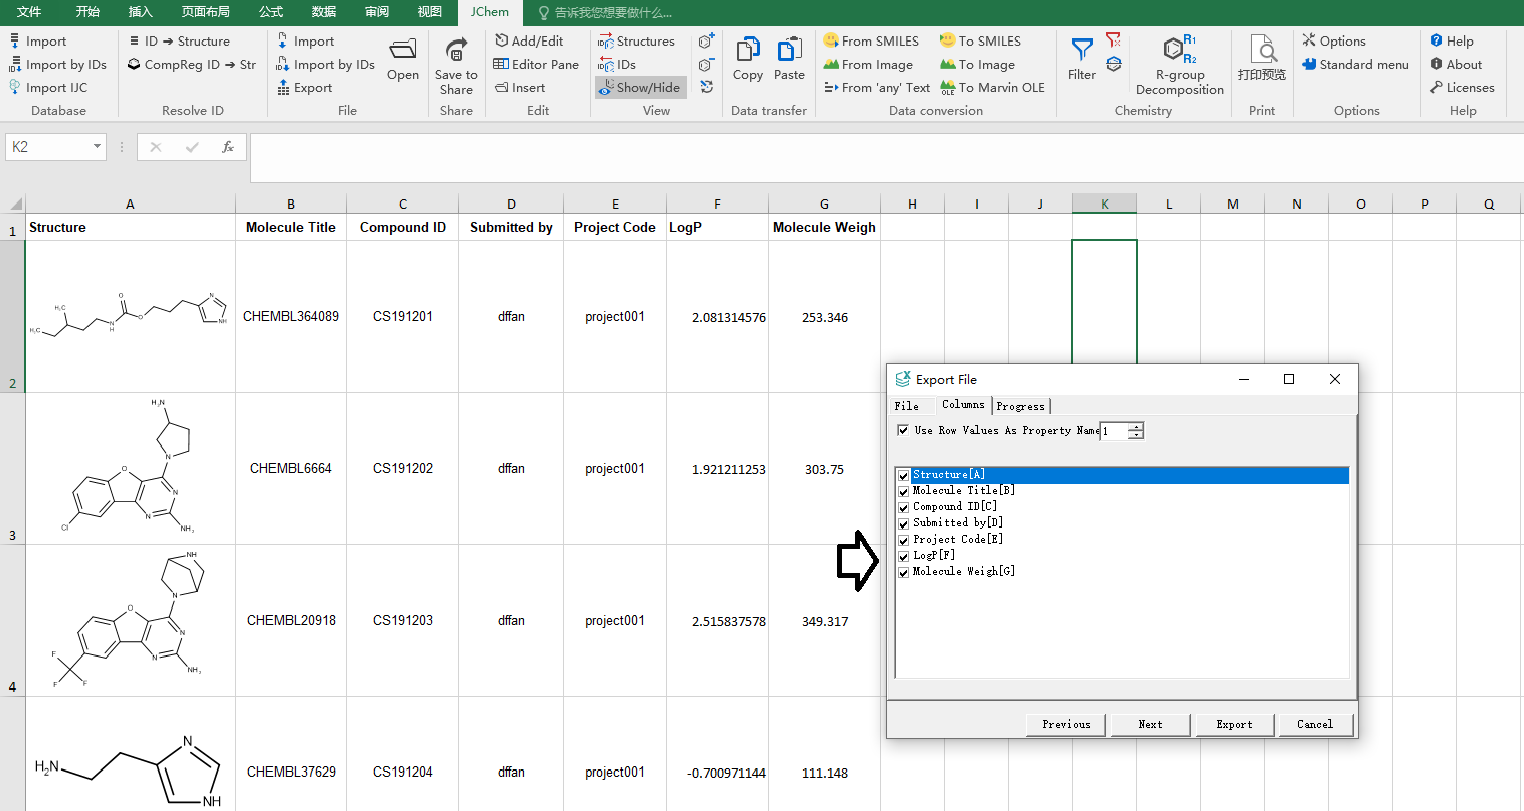This screenshot has width=1524, height=811.
Task: Convert From Image
Action: tap(868, 64)
